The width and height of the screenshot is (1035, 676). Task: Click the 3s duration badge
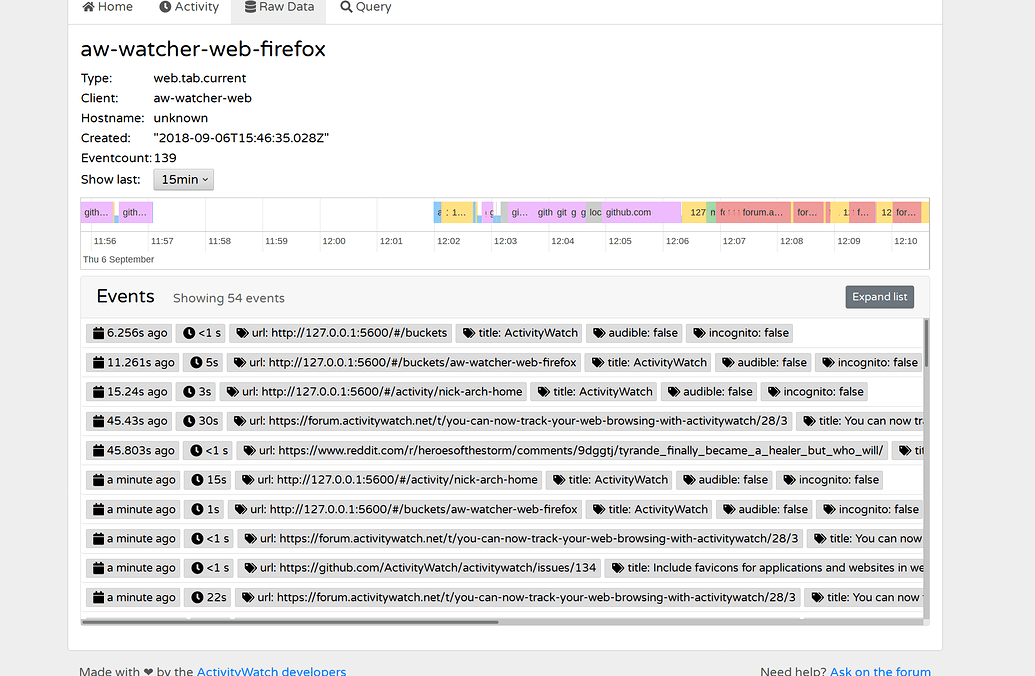197,392
